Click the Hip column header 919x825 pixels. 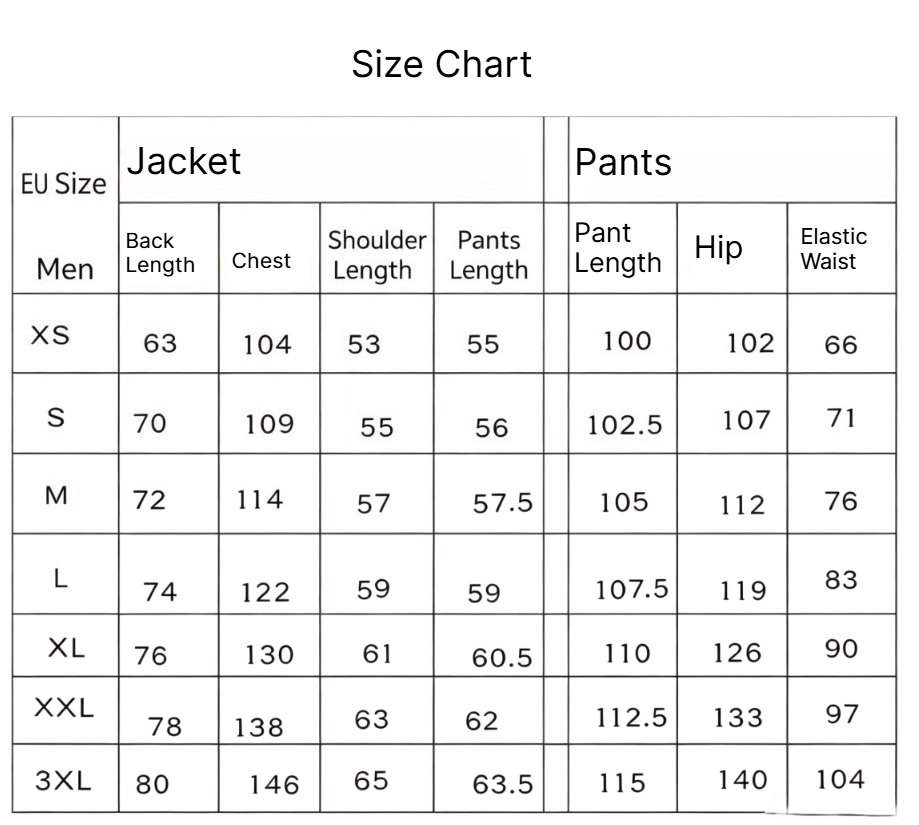[718, 247]
